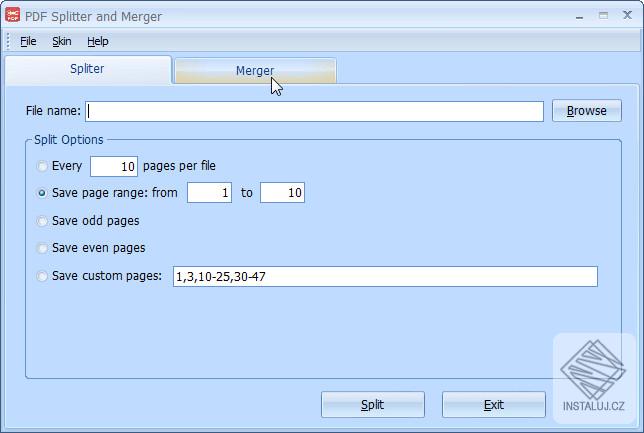644x433 pixels.
Task: Click the Split button
Action: (373, 405)
